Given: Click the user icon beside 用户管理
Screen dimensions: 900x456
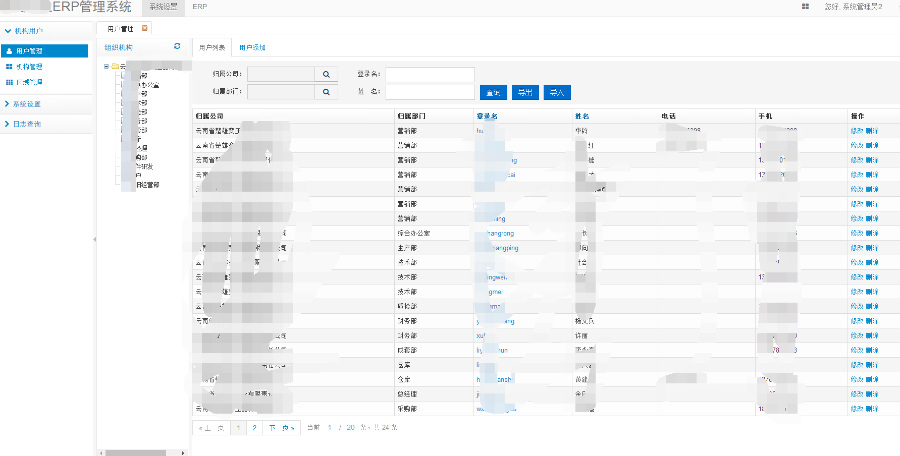Looking at the screenshot, I should click(x=9, y=51).
